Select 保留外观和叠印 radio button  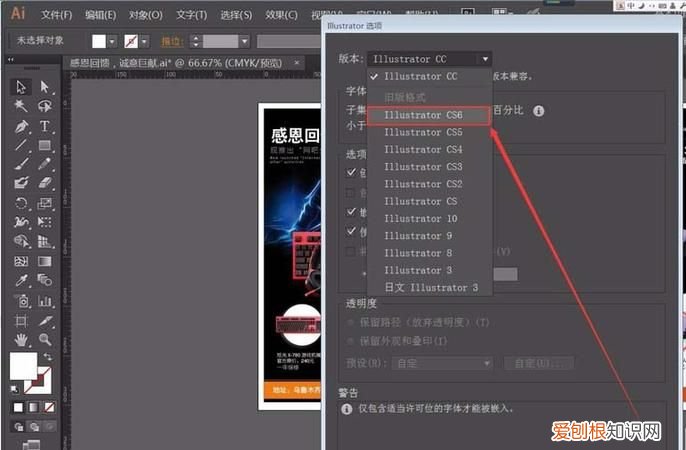(350, 341)
